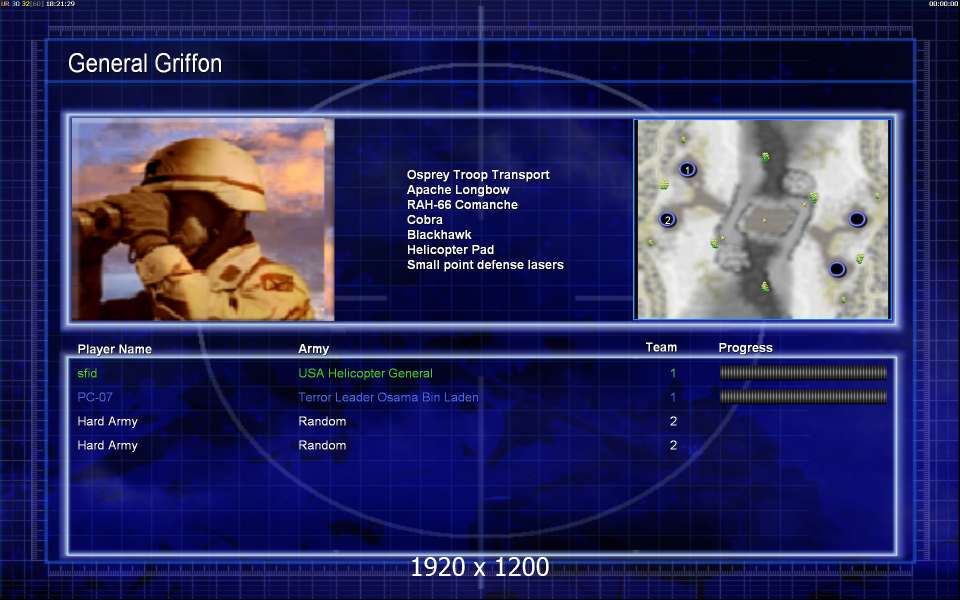Screen dimensions: 960x600
Task: Click the central base structure on the minimap
Action: pos(765,220)
